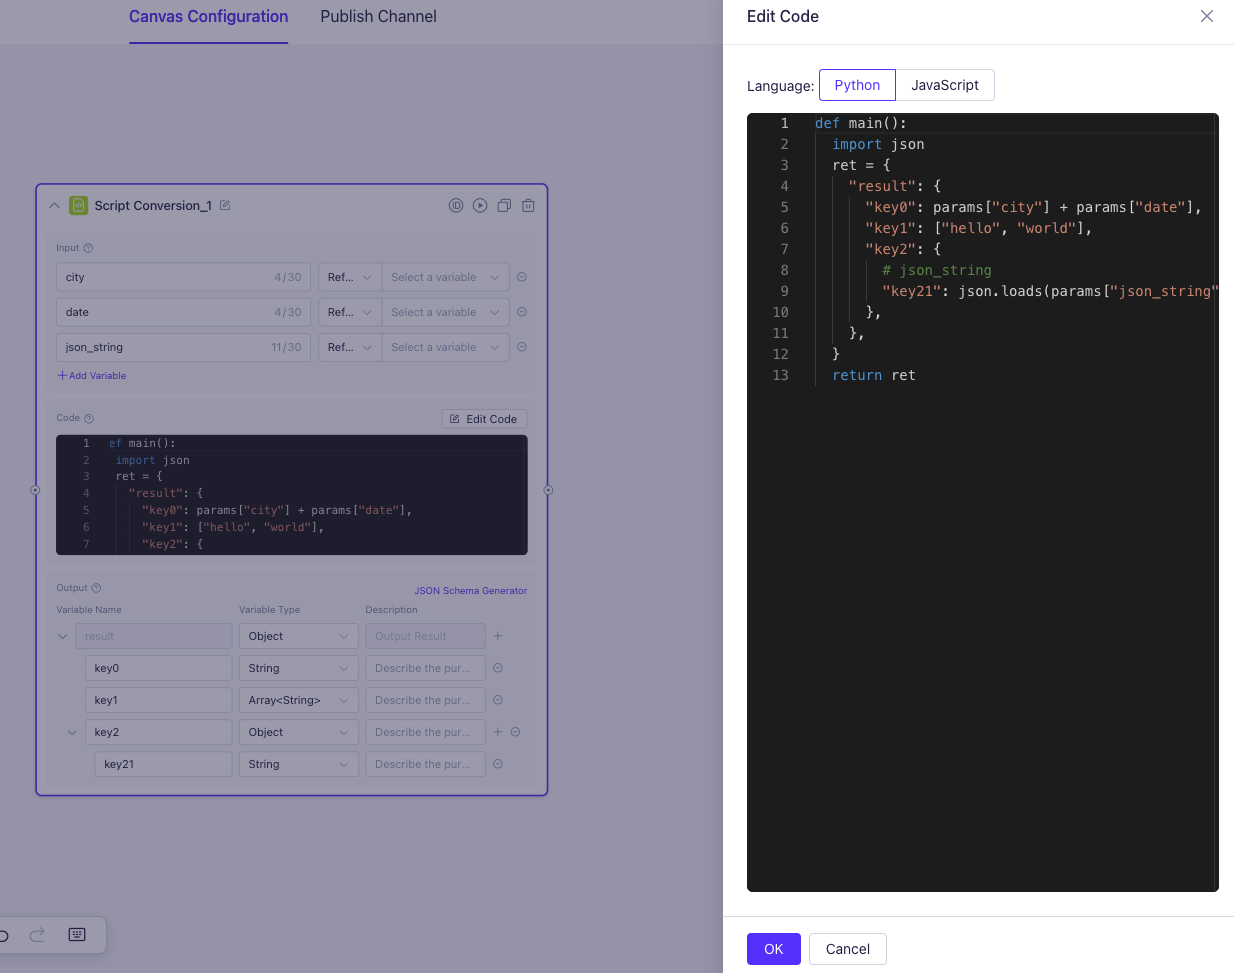Open Select a variable dropdown for date

445,312
